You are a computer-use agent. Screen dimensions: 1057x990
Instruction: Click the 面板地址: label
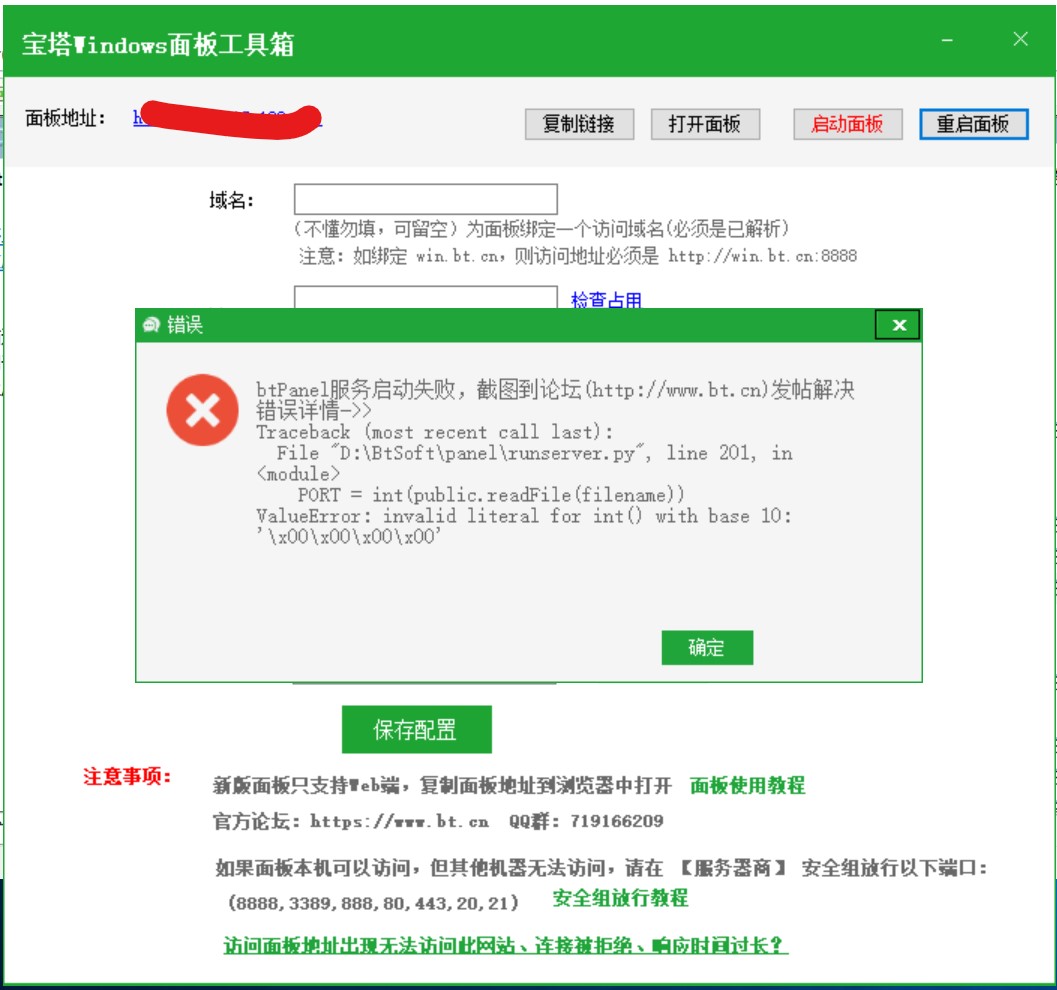coord(65,118)
